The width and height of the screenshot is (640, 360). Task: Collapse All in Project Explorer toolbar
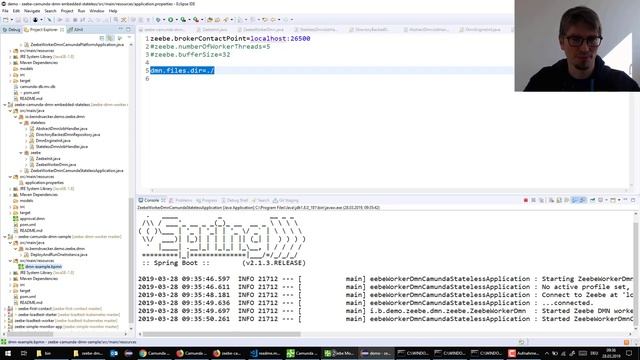102,38
